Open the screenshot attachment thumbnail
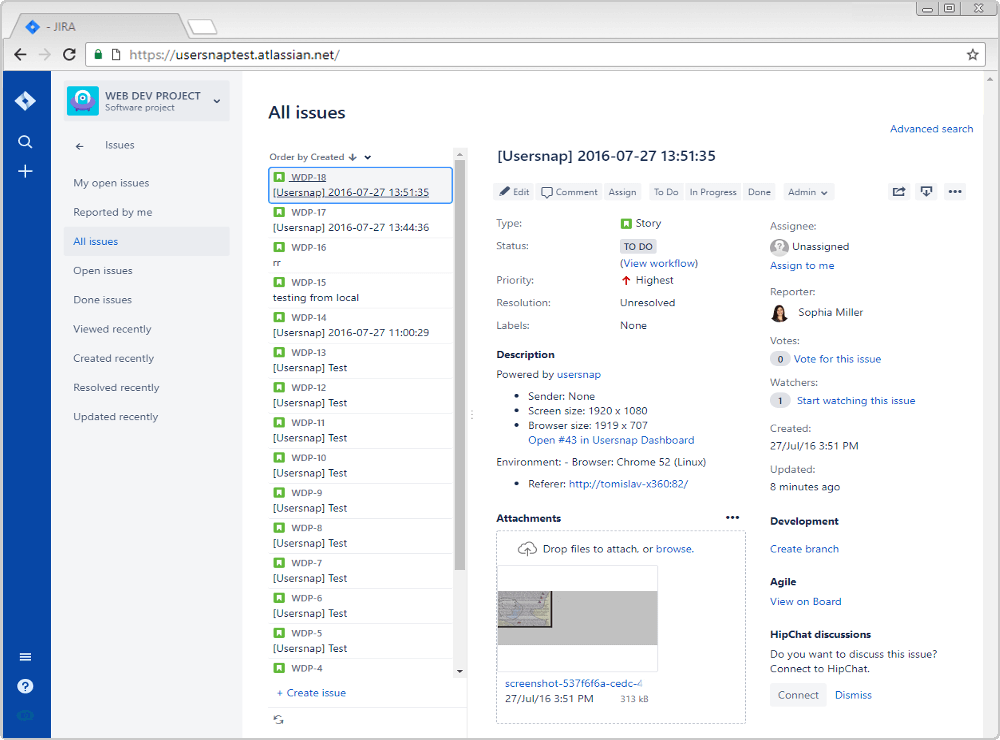1000x740 pixels. click(x=577, y=618)
